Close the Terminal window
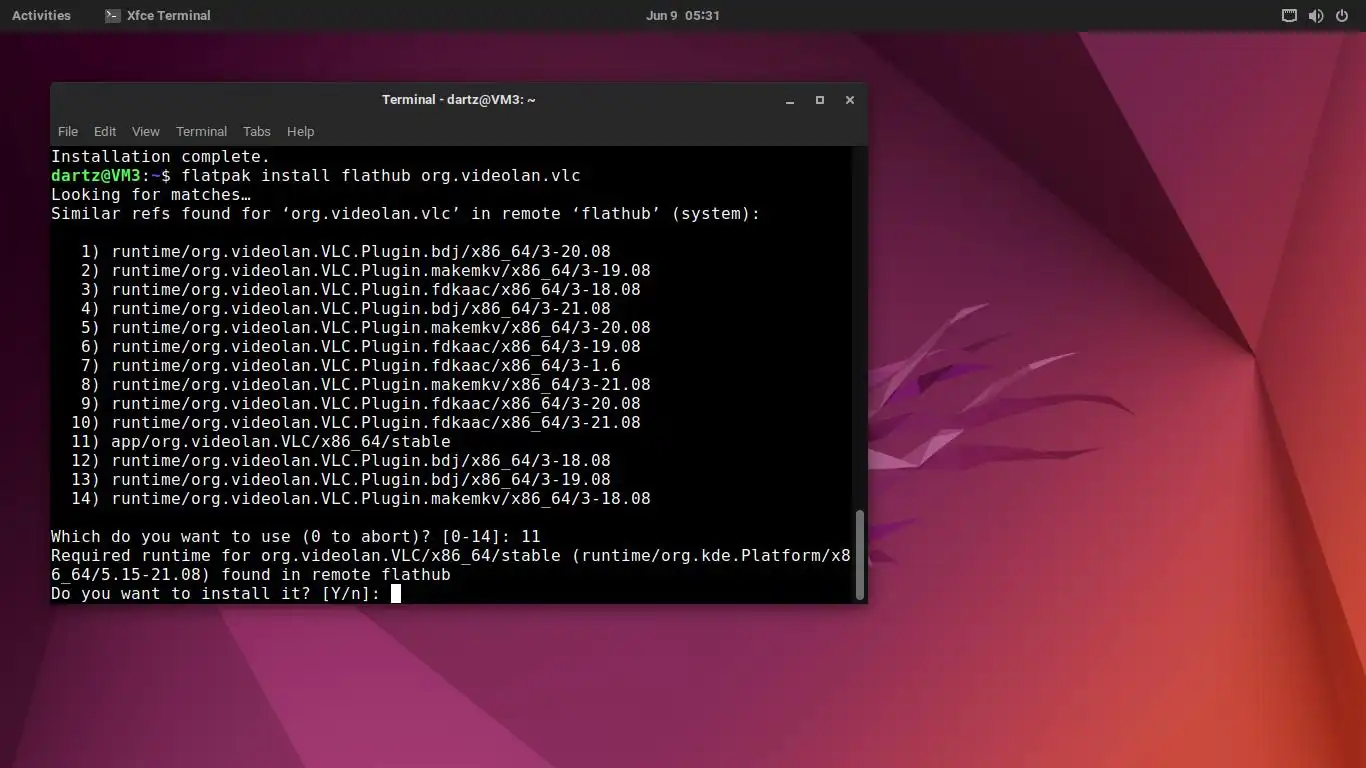The height and width of the screenshot is (768, 1366). click(x=850, y=100)
